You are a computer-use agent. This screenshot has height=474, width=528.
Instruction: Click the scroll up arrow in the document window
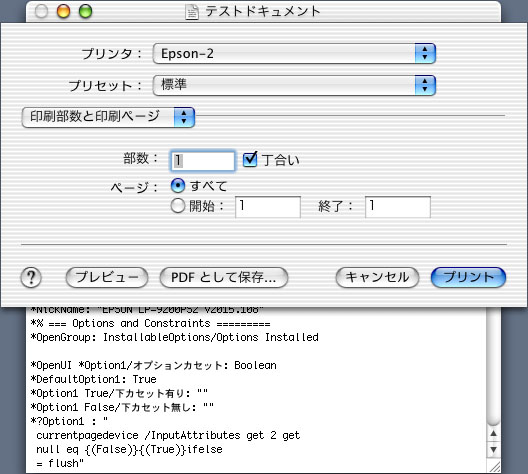coord(494,434)
